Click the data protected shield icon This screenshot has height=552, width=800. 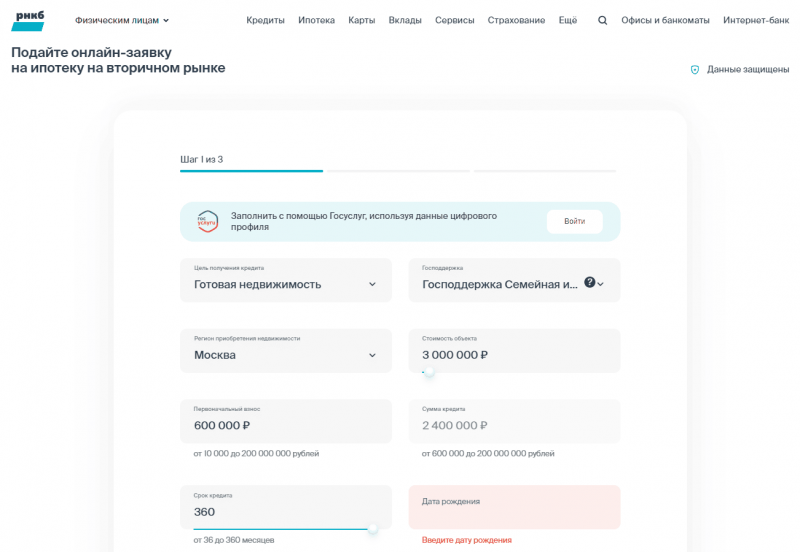(695, 70)
